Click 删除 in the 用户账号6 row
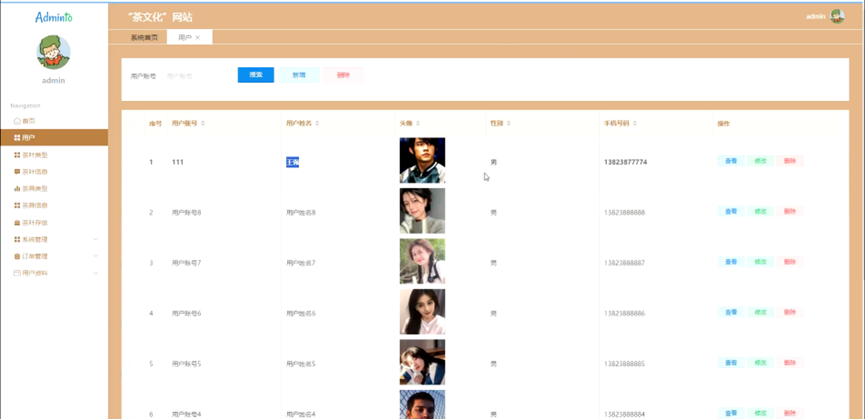Screen dimensions: 865x419 [789, 312]
